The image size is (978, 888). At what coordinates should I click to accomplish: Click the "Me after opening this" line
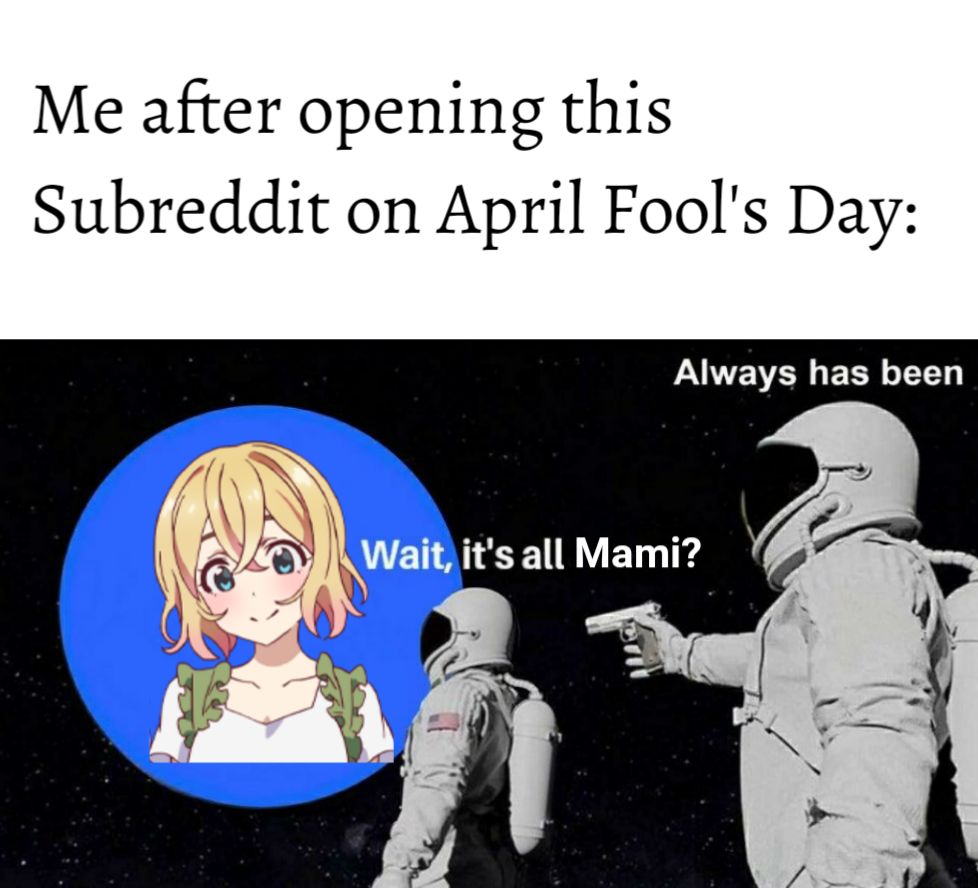352,112
